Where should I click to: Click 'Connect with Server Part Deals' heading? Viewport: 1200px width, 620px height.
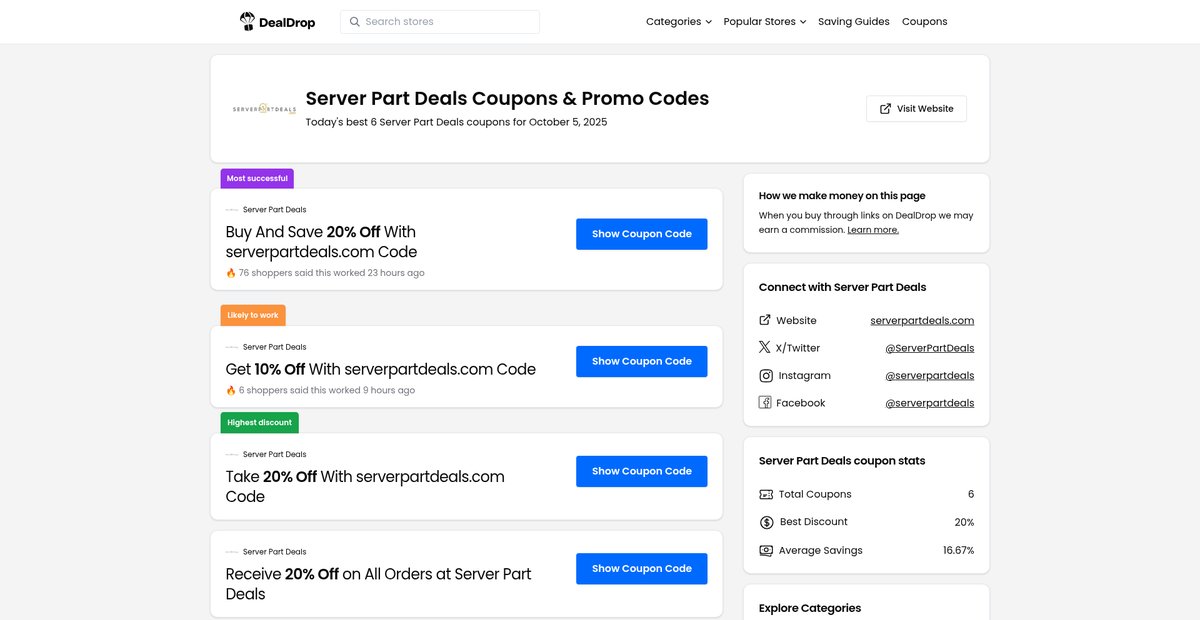click(843, 287)
